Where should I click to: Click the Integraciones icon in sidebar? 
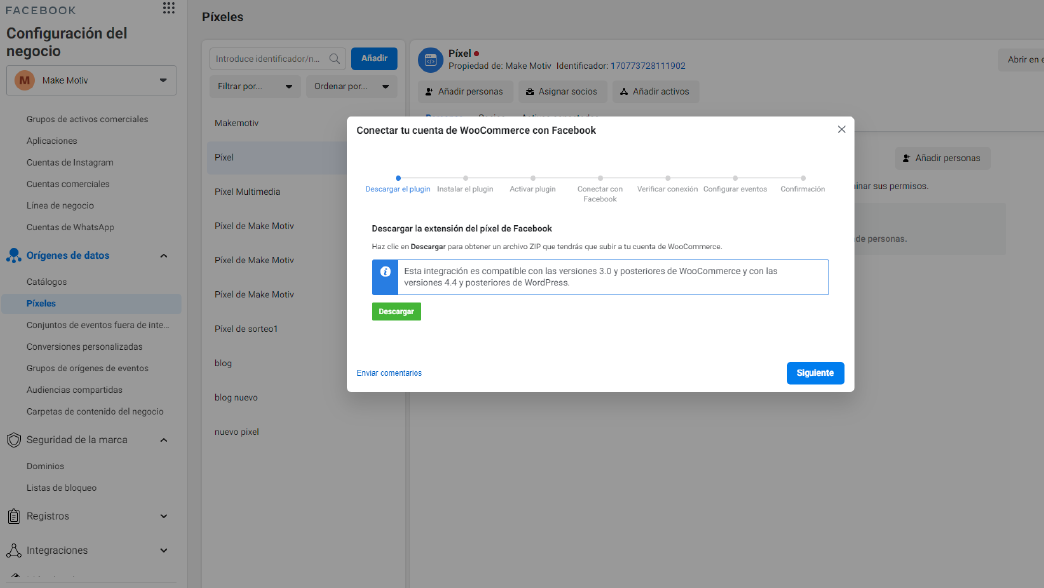[14, 551]
